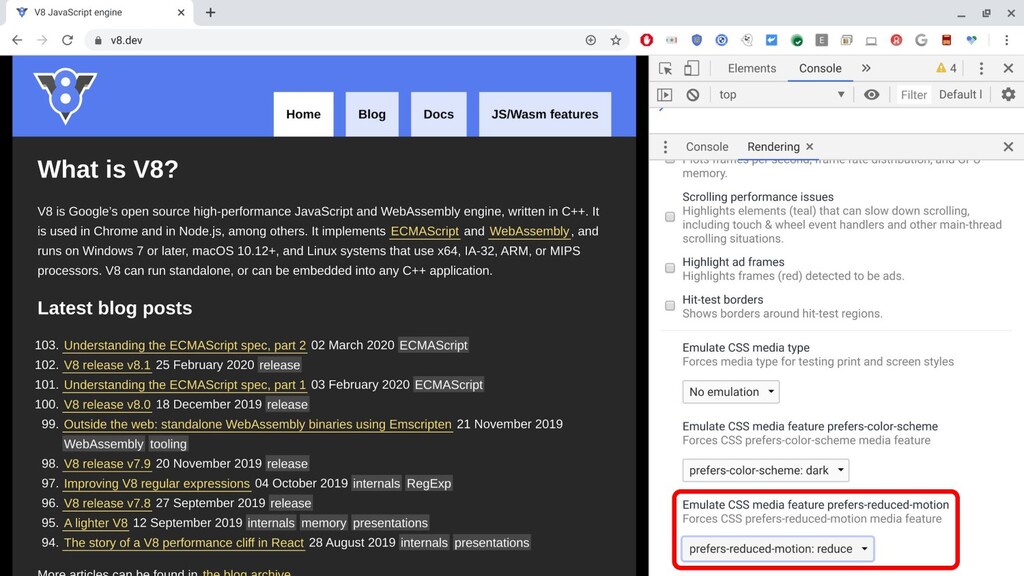
Task: Open DevTools customize three-dot menu
Action: point(981,69)
